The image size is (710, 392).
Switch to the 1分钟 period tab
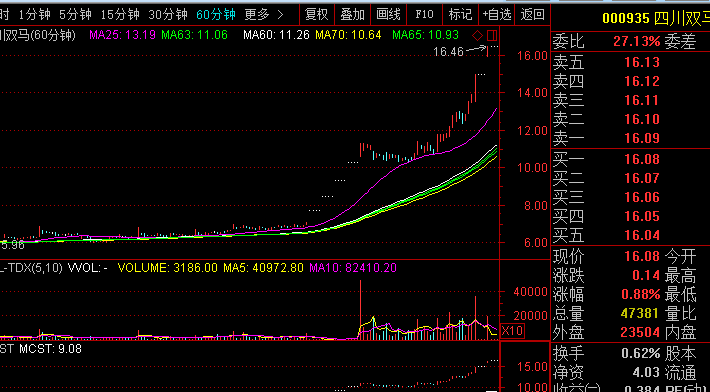coord(34,15)
